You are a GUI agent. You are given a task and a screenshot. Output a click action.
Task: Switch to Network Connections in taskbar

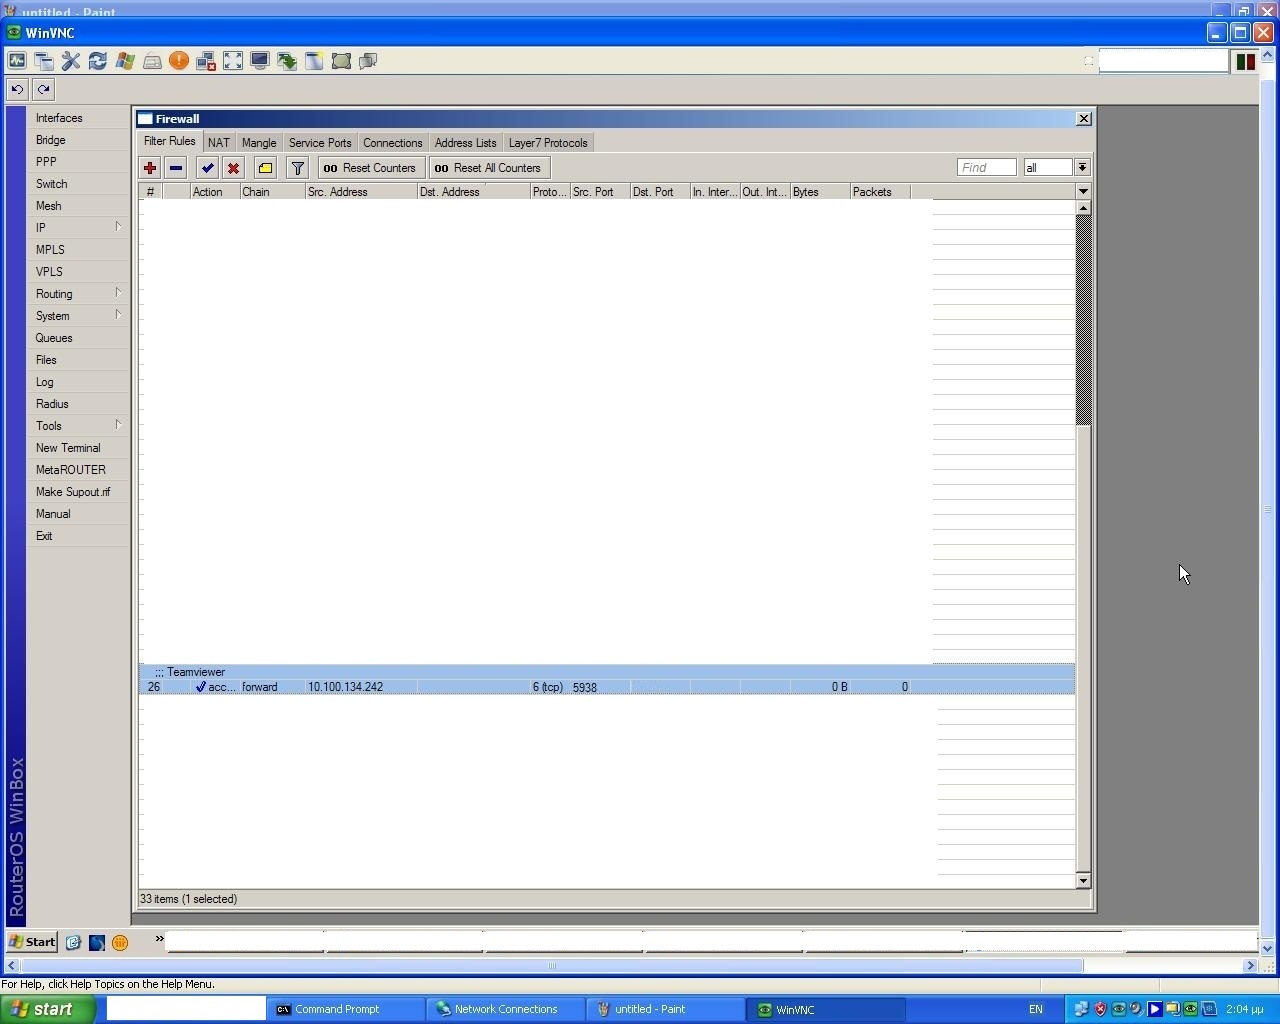click(x=505, y=1009)
